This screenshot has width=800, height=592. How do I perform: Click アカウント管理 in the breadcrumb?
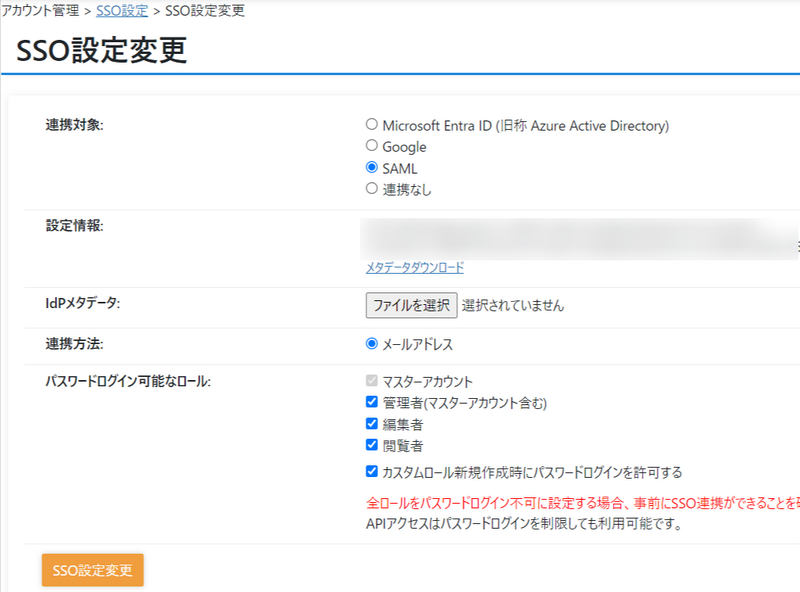pyautogui.click(x=40, y=11)
